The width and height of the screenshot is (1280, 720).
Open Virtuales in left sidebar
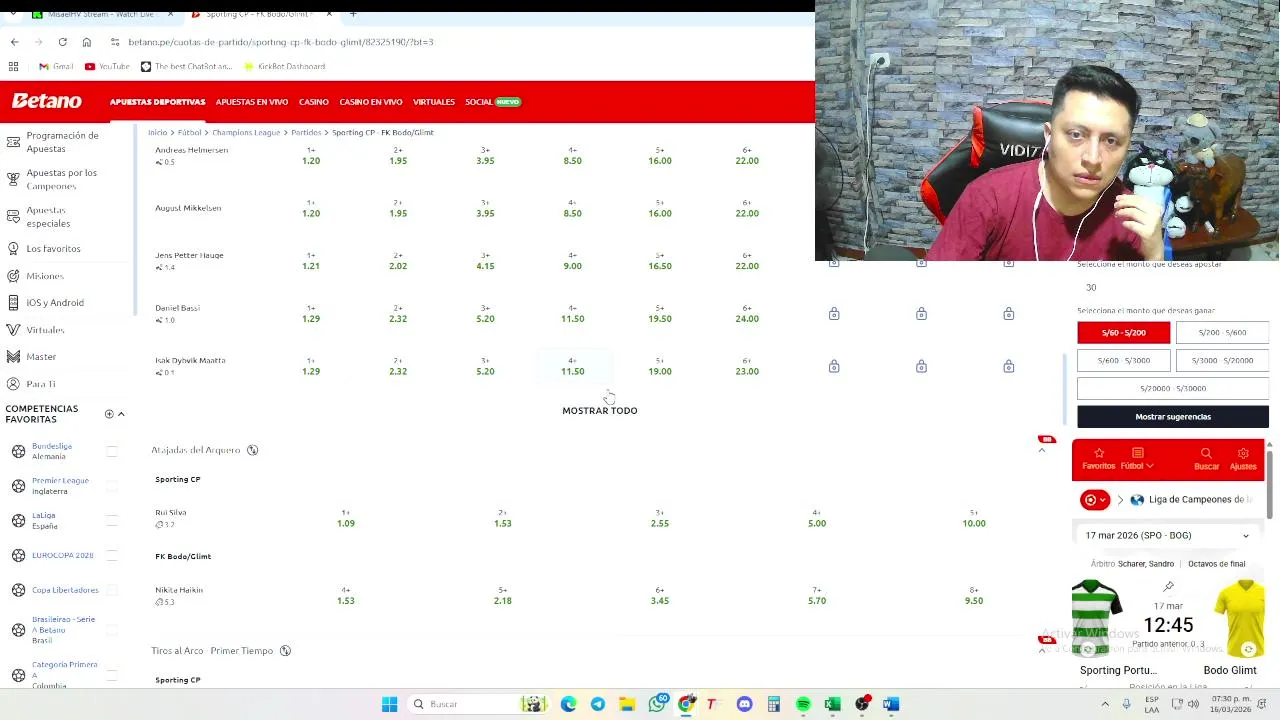[45, 330]
